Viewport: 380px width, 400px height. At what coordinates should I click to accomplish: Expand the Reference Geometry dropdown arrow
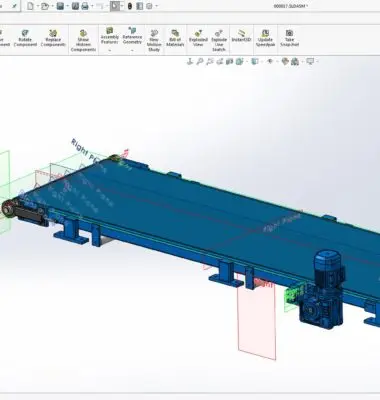(x=132, y=50)
